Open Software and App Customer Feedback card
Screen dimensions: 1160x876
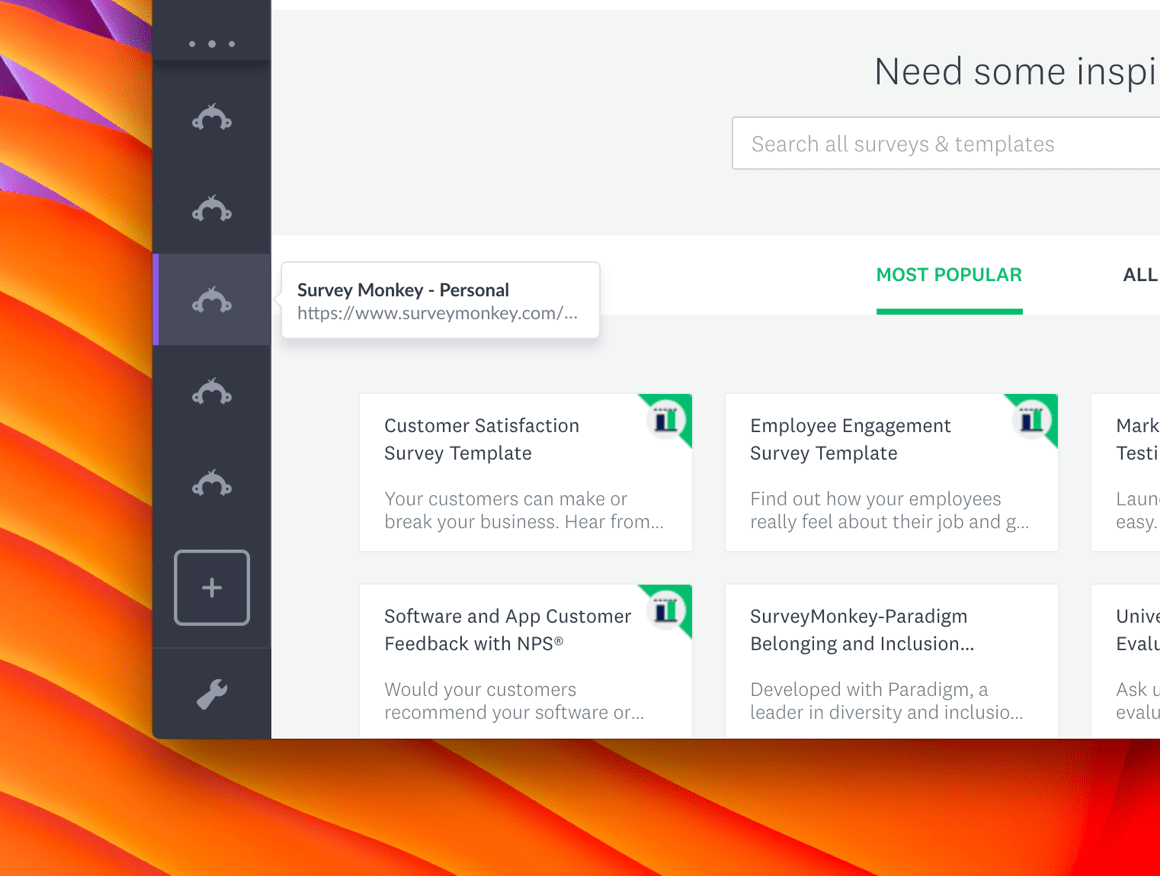(x=525, y=661)
